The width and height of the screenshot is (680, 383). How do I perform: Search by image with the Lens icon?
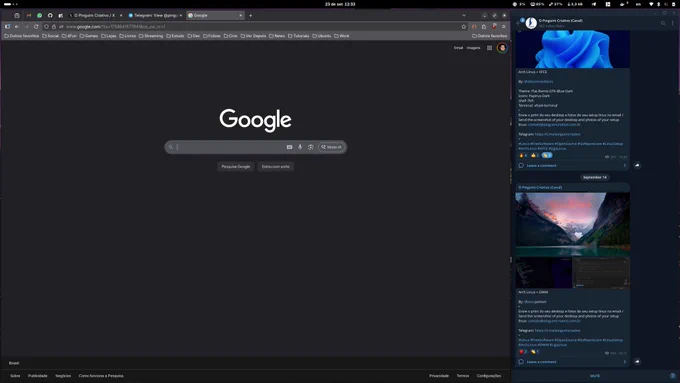(311, 147)
